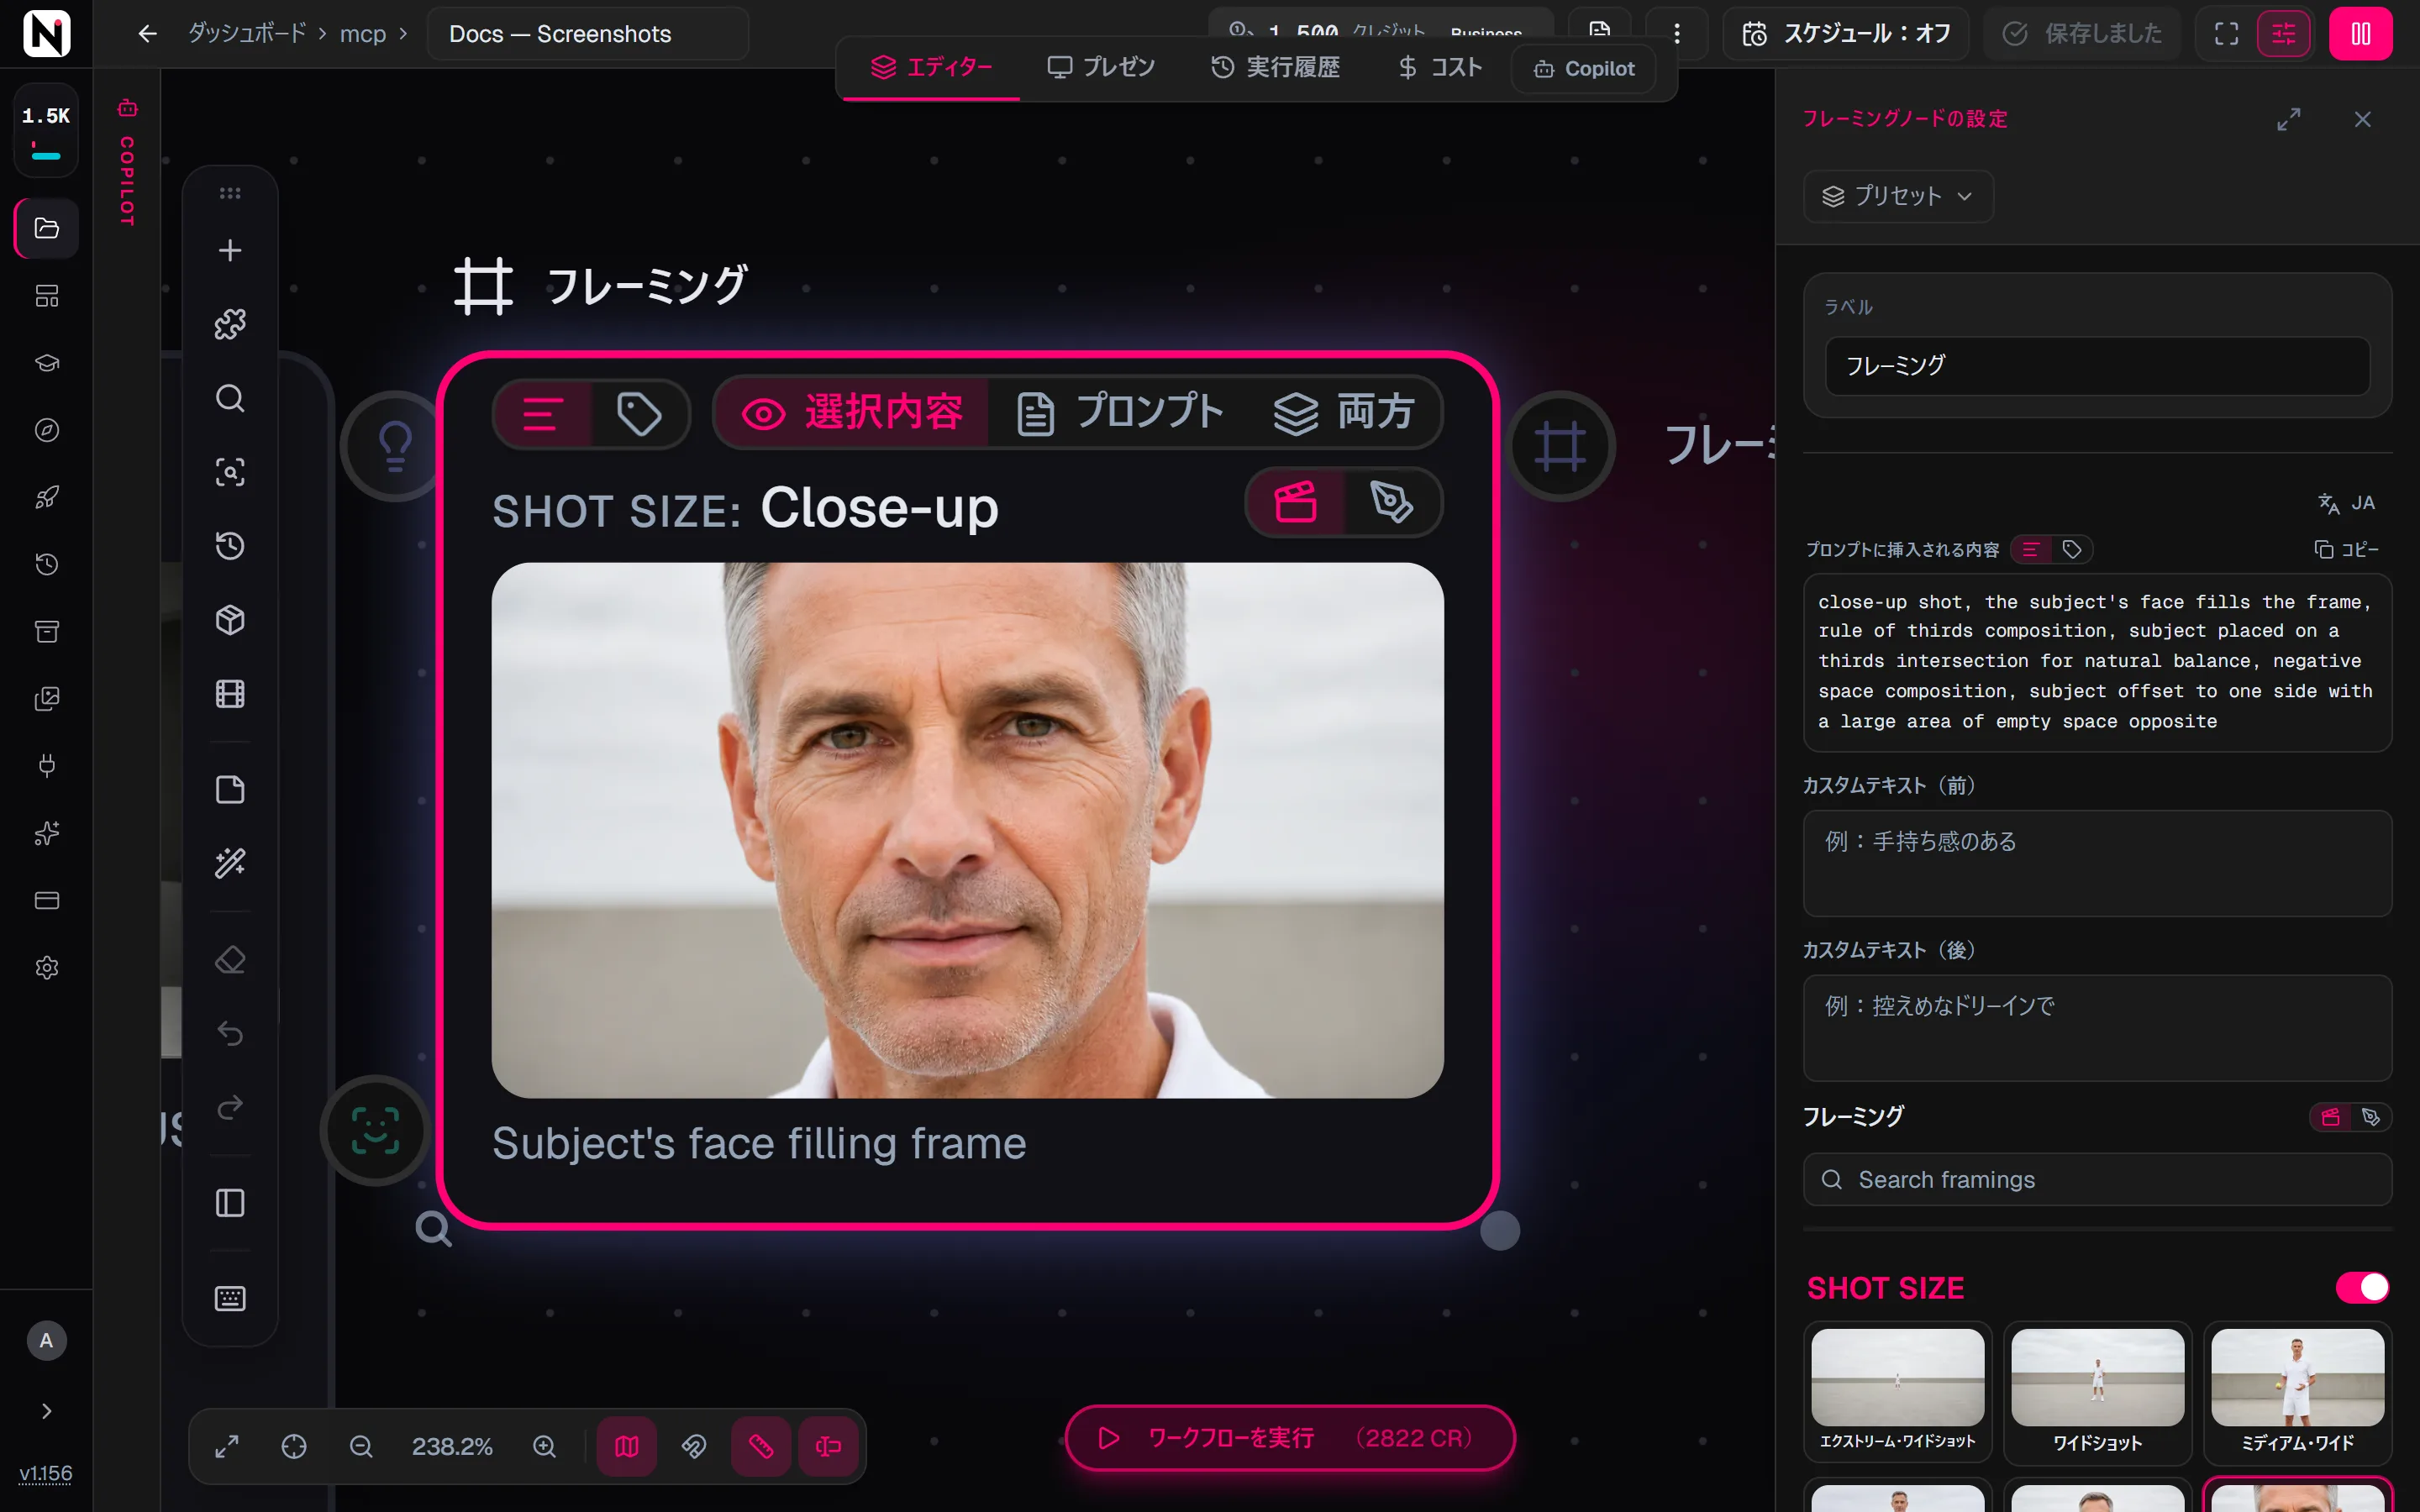Image resolution: width=2420 pixels, height=1512 pixels.
Task: Open the folder icon in left sidebar
Action: pyautogui.click(x=47, y=228)
